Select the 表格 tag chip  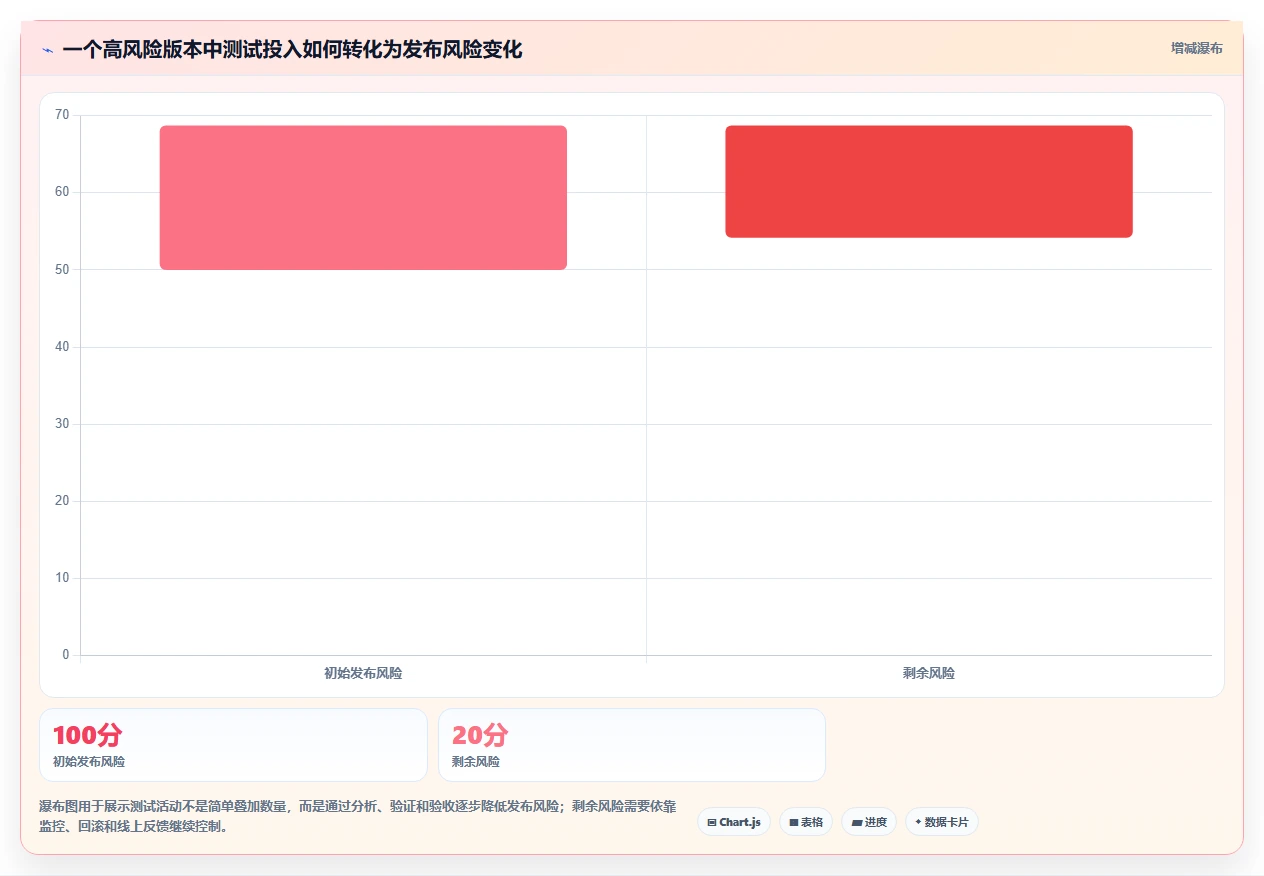[806, 822]
